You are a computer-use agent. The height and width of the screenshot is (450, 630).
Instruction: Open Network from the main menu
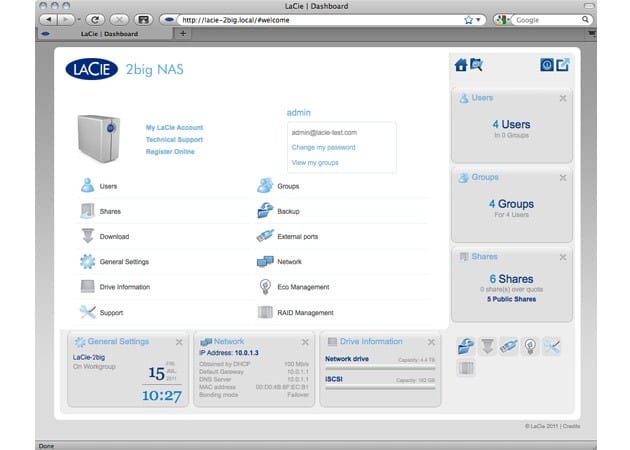tap(289, 262)
